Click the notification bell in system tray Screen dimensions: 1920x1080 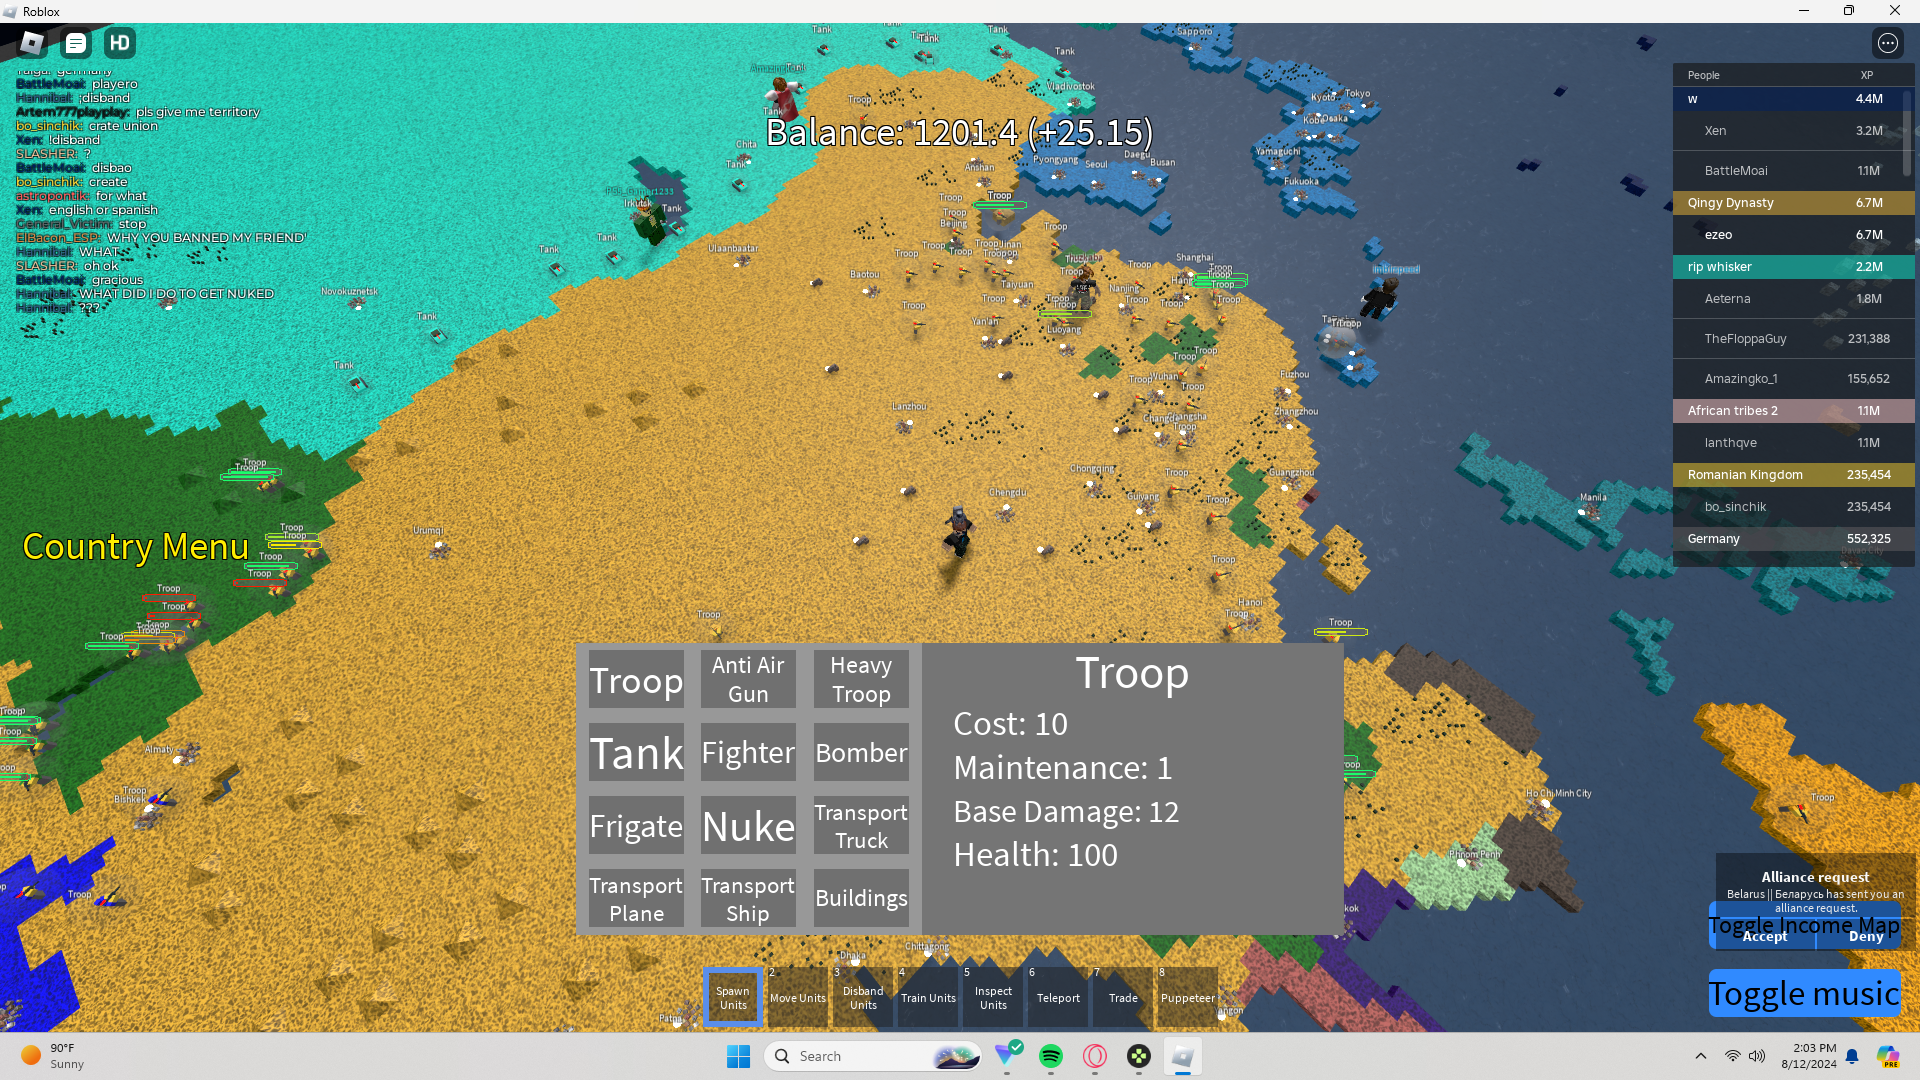click(1852, 1056)
